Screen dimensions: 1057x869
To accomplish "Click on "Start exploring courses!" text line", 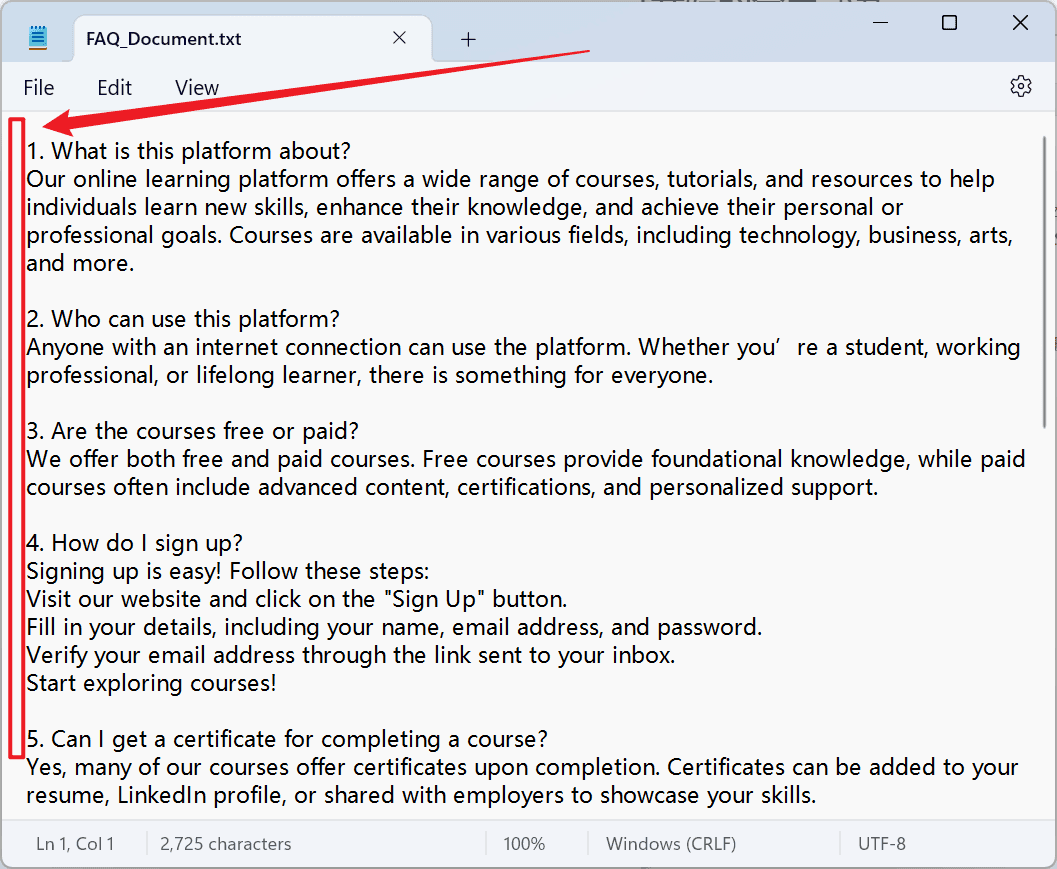I will 151,684.
